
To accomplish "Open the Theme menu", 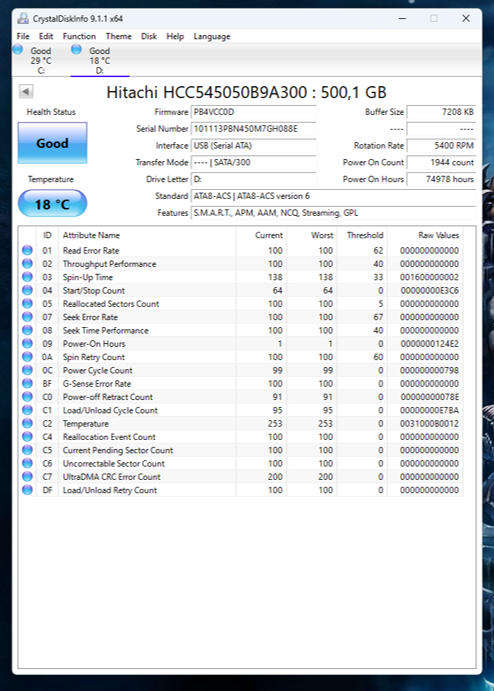I will point(119,36).
